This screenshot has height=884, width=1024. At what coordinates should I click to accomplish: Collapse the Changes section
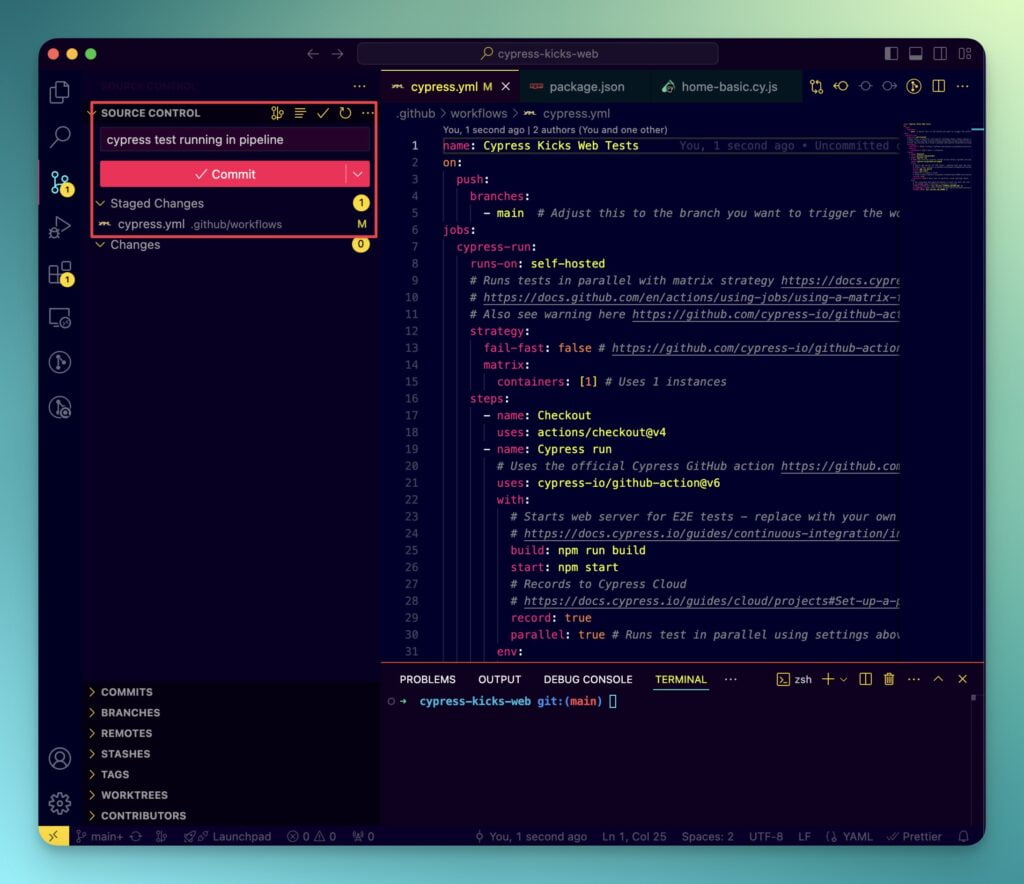click(100, 244)
